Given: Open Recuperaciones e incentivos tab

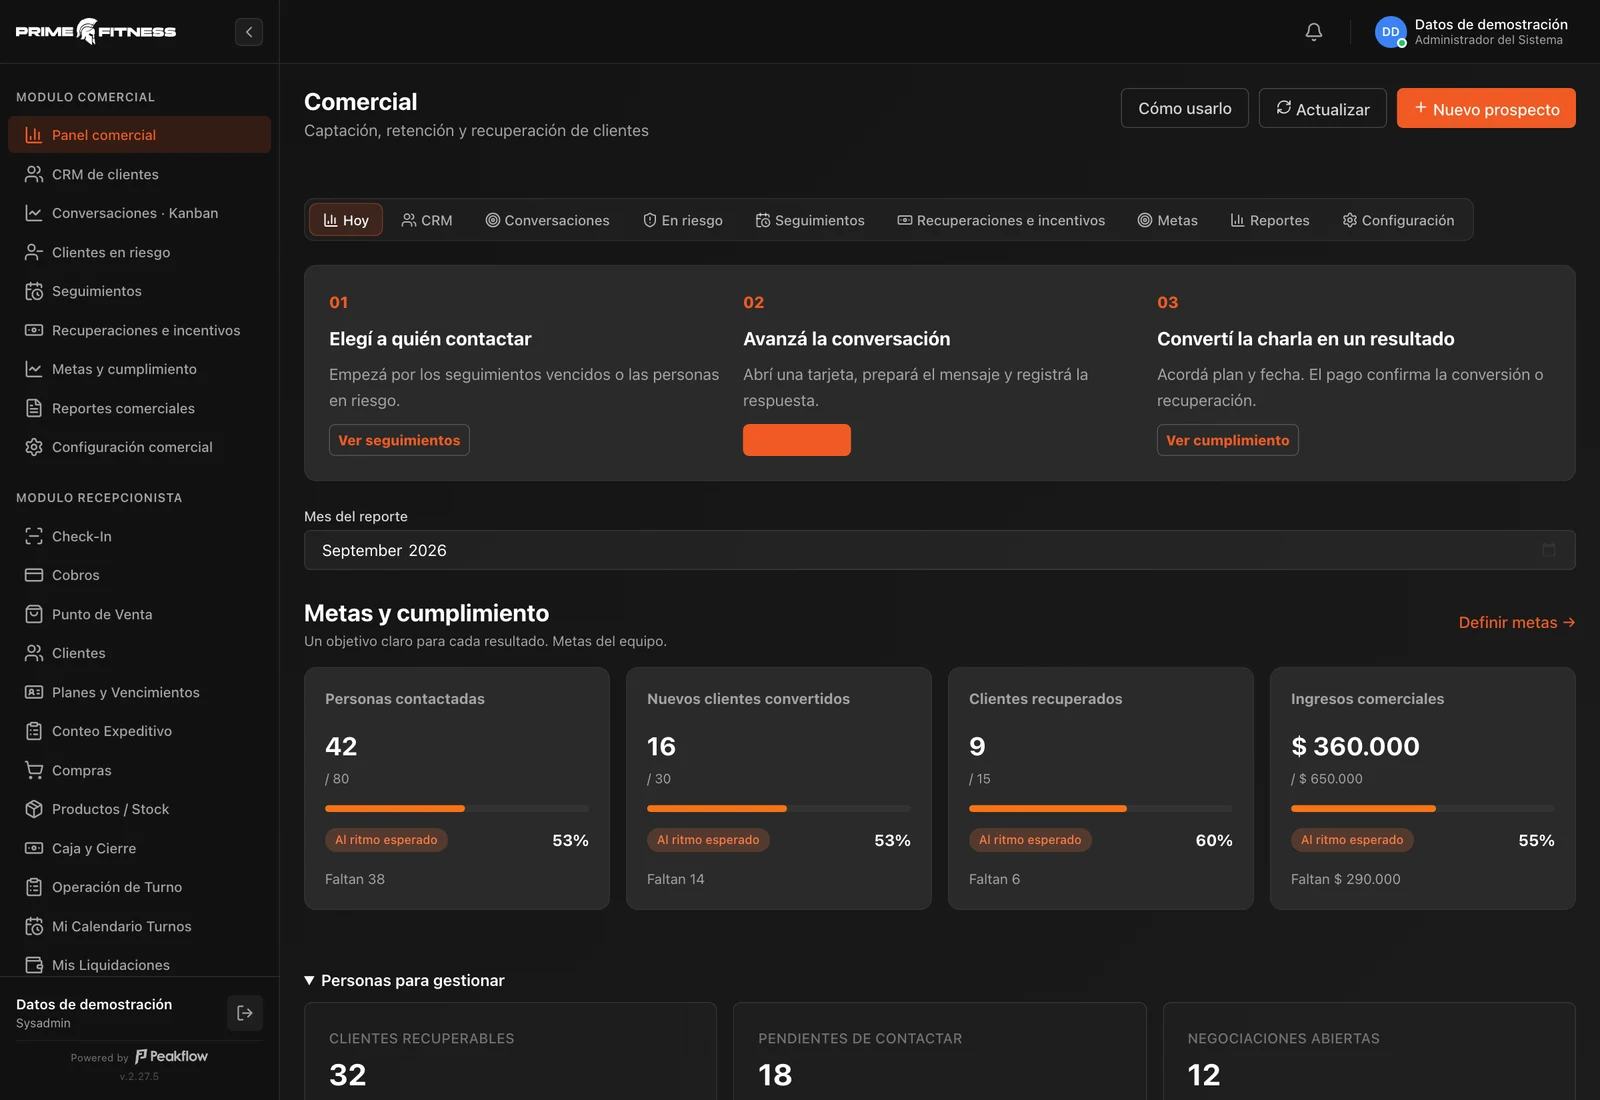Looking at the screenshot, I should tap(1001, 220).
